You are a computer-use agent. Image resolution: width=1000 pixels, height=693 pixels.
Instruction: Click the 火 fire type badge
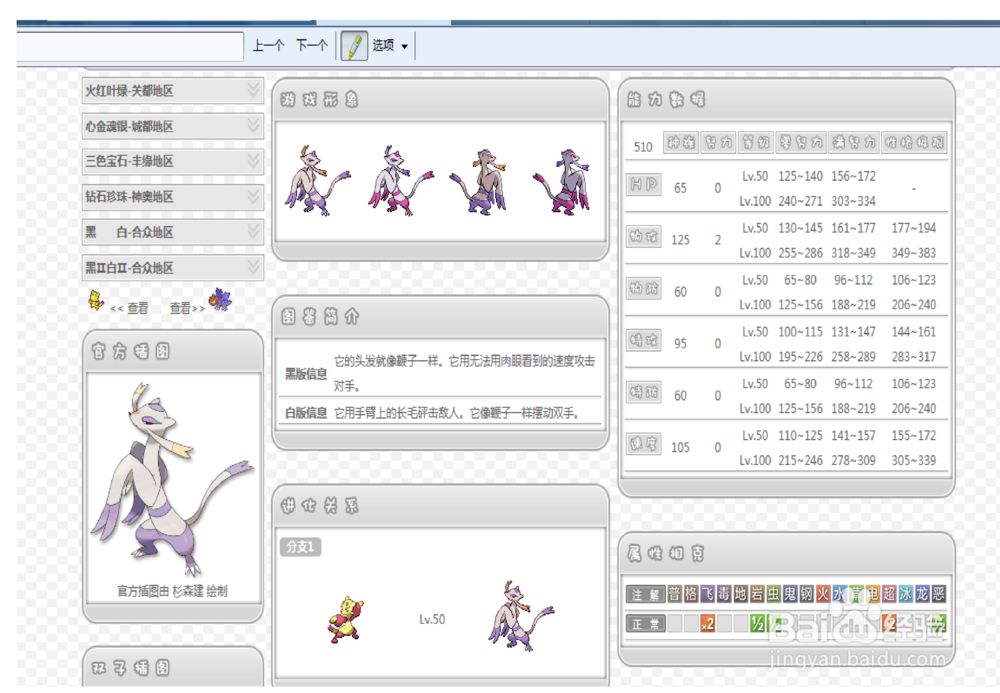(823, 594)
